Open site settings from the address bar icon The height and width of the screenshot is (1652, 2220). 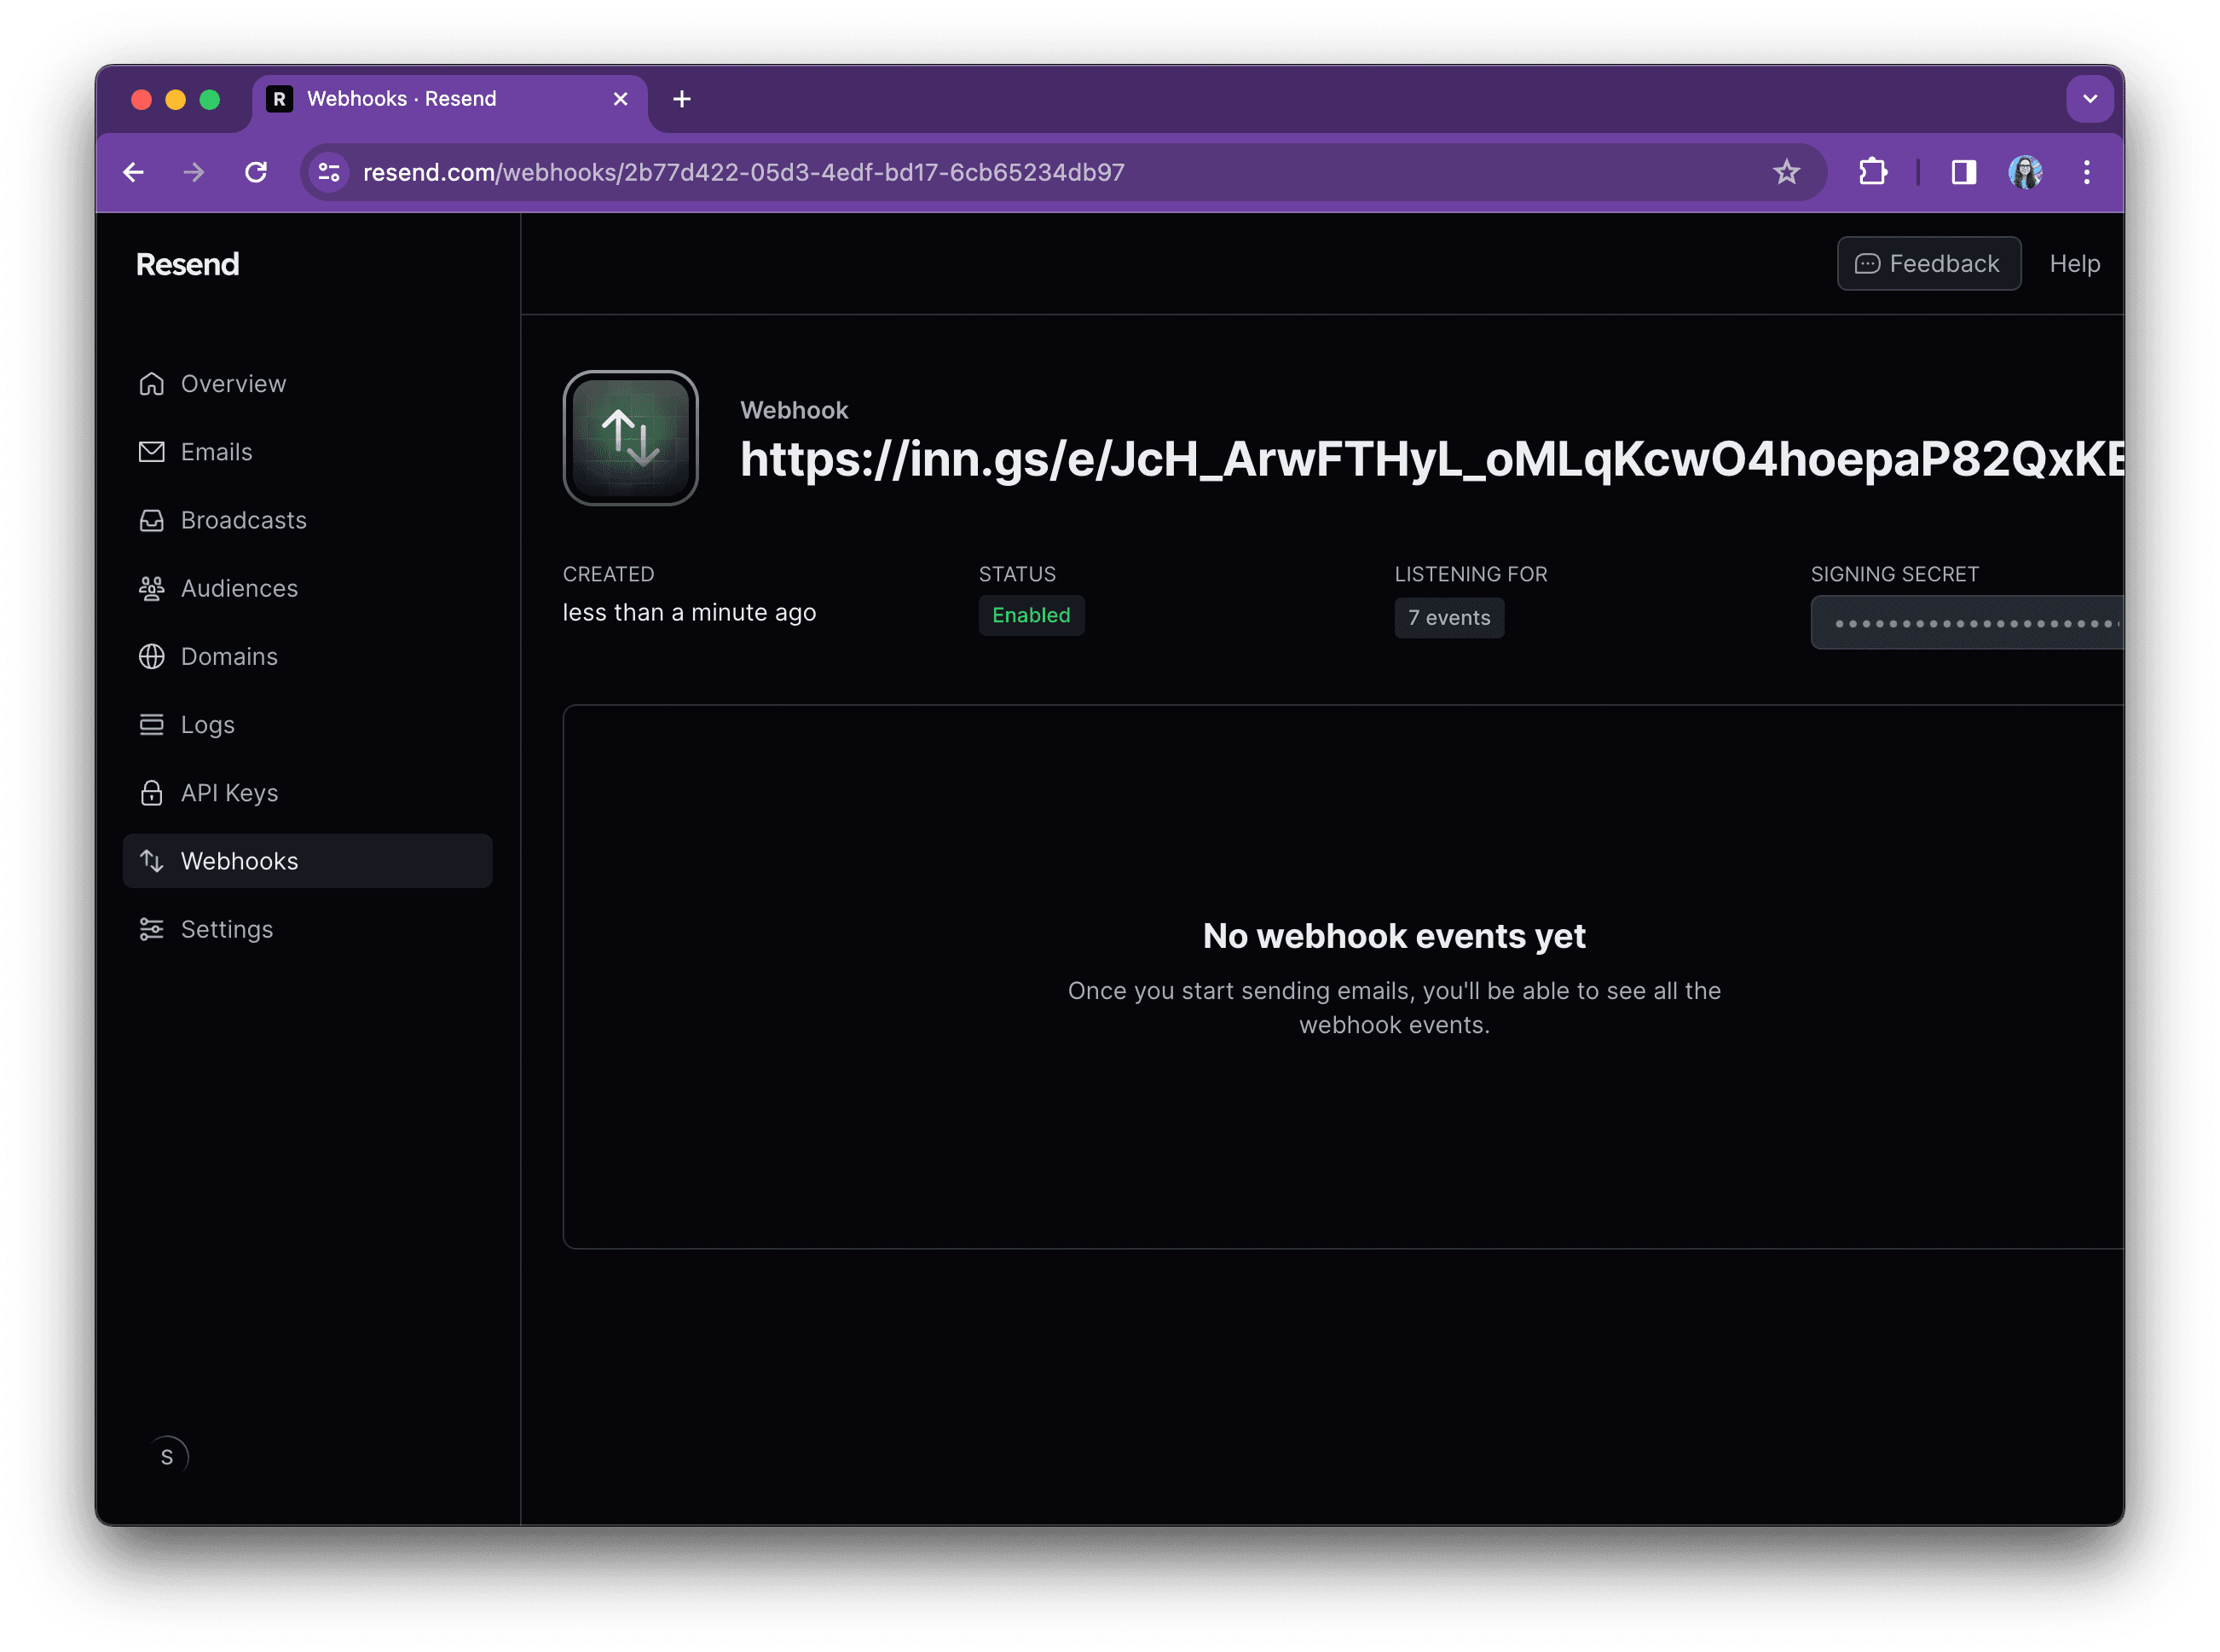click(329, 172)
